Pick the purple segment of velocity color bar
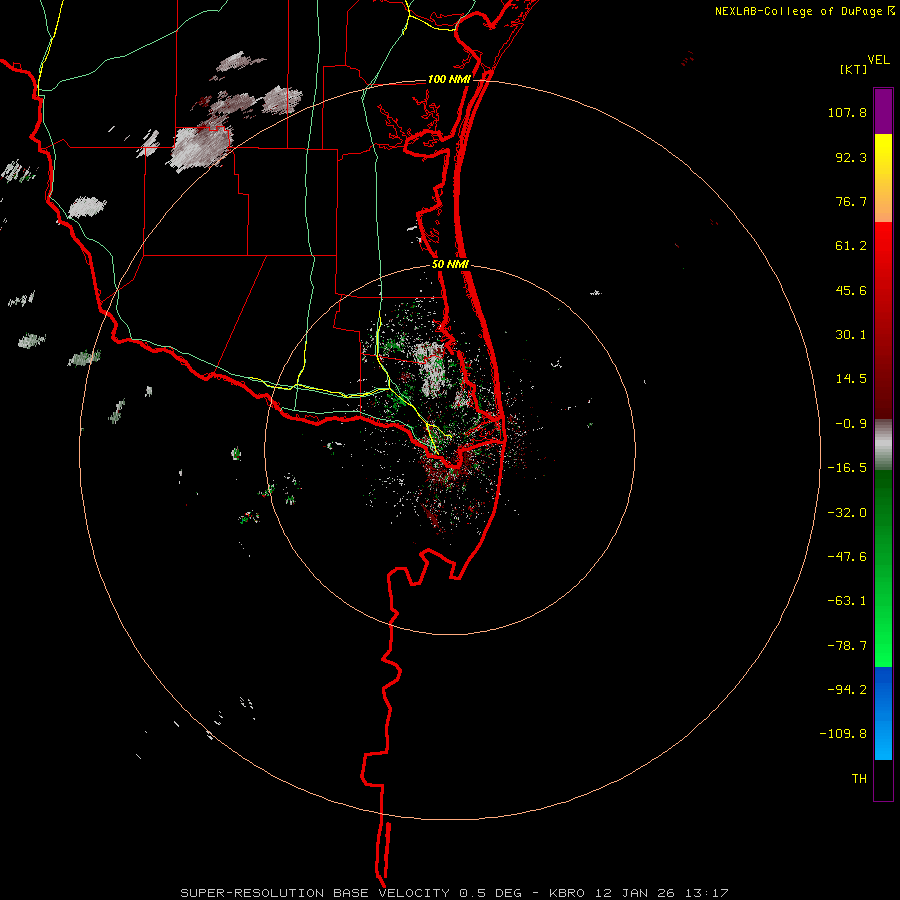This screenshot has height=900, width=900. click(x=883, y=111)
